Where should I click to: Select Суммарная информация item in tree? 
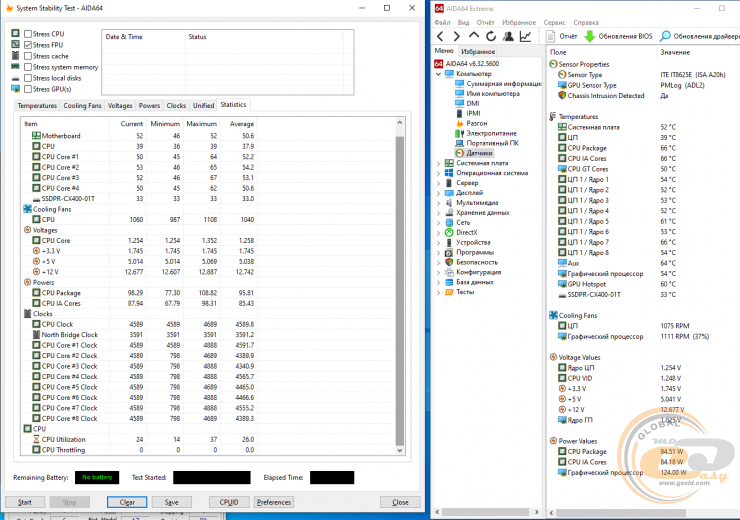click(x=498, y=84)
